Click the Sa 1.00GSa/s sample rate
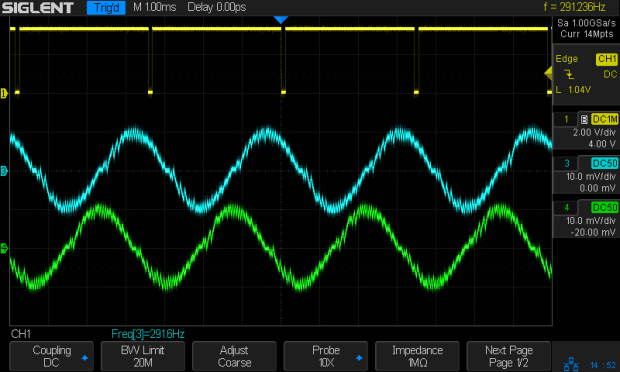The width and height of the screenshot is (620, 372). pyautogui.click(x=586, y=23)
